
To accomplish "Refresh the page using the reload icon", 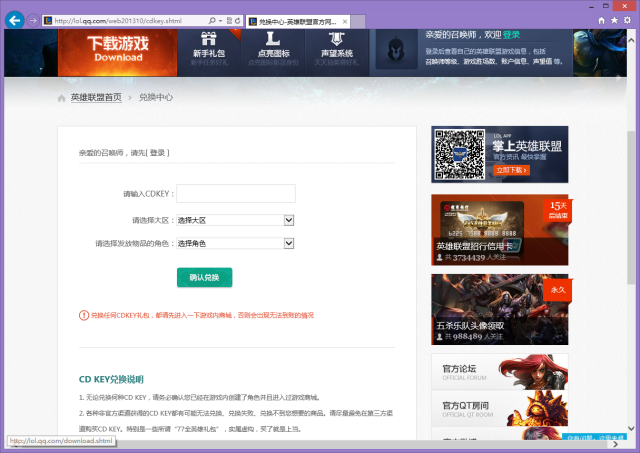I will click(x=238, y=20).
